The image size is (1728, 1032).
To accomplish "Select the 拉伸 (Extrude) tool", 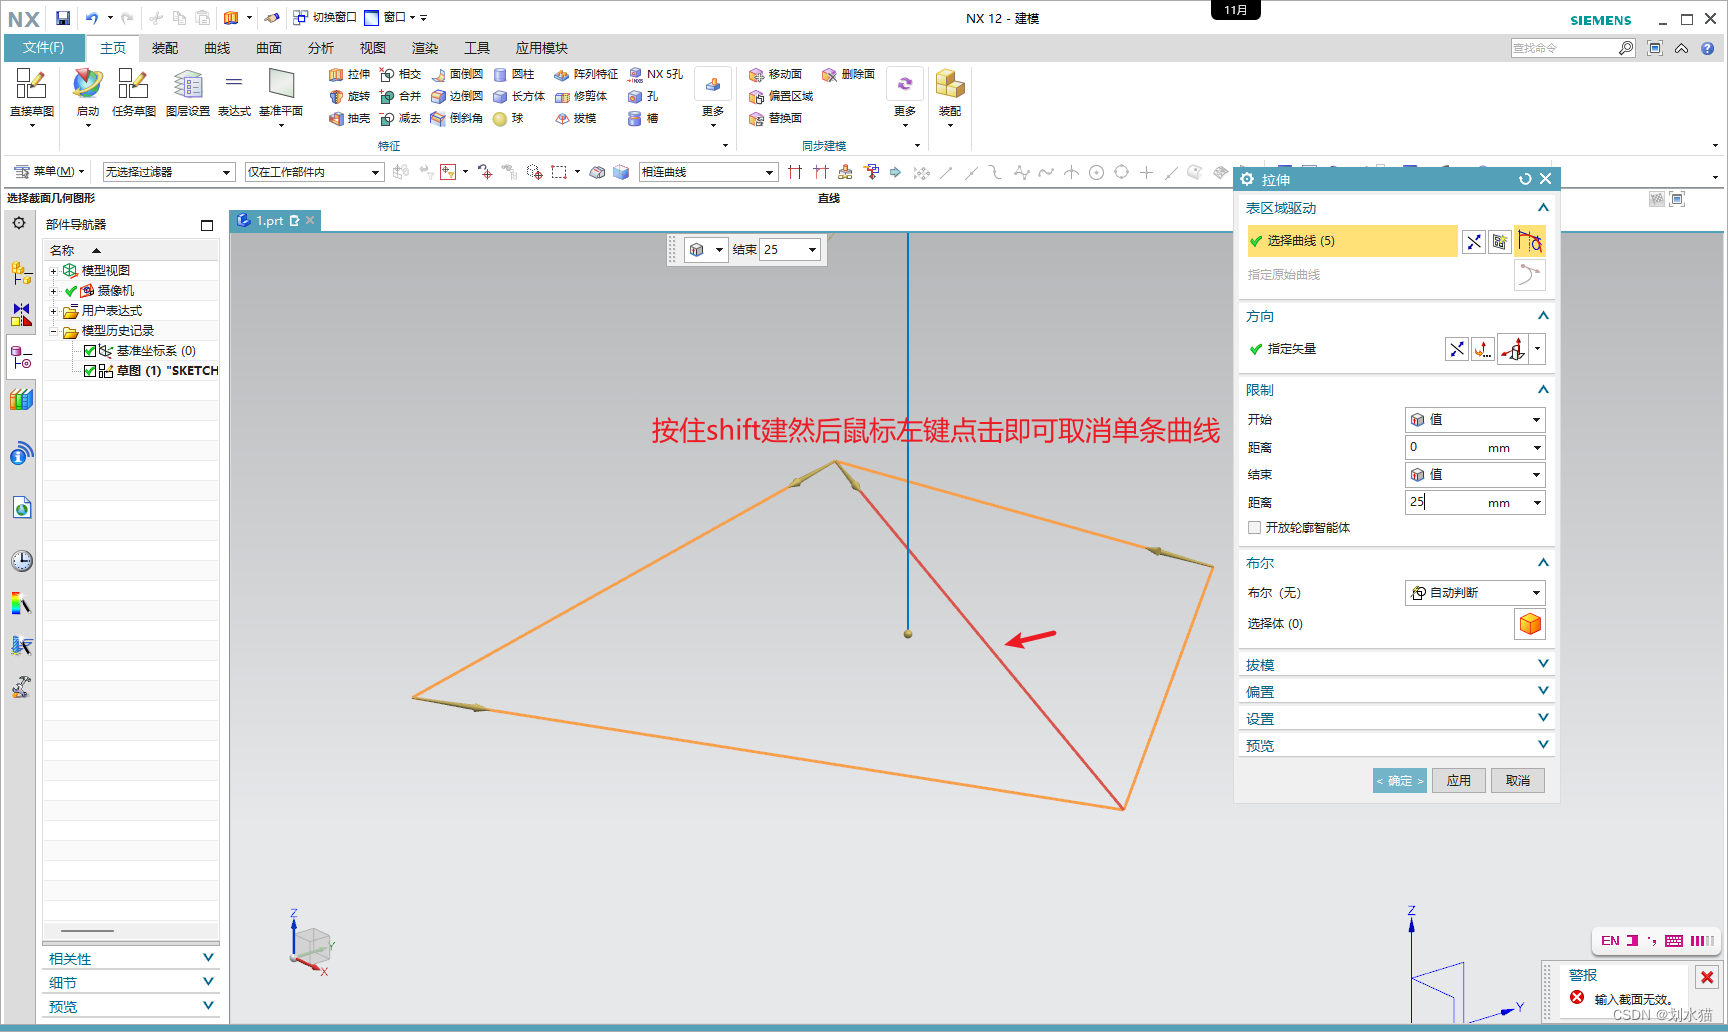I will pyautogui.click(x=350, y=73).
